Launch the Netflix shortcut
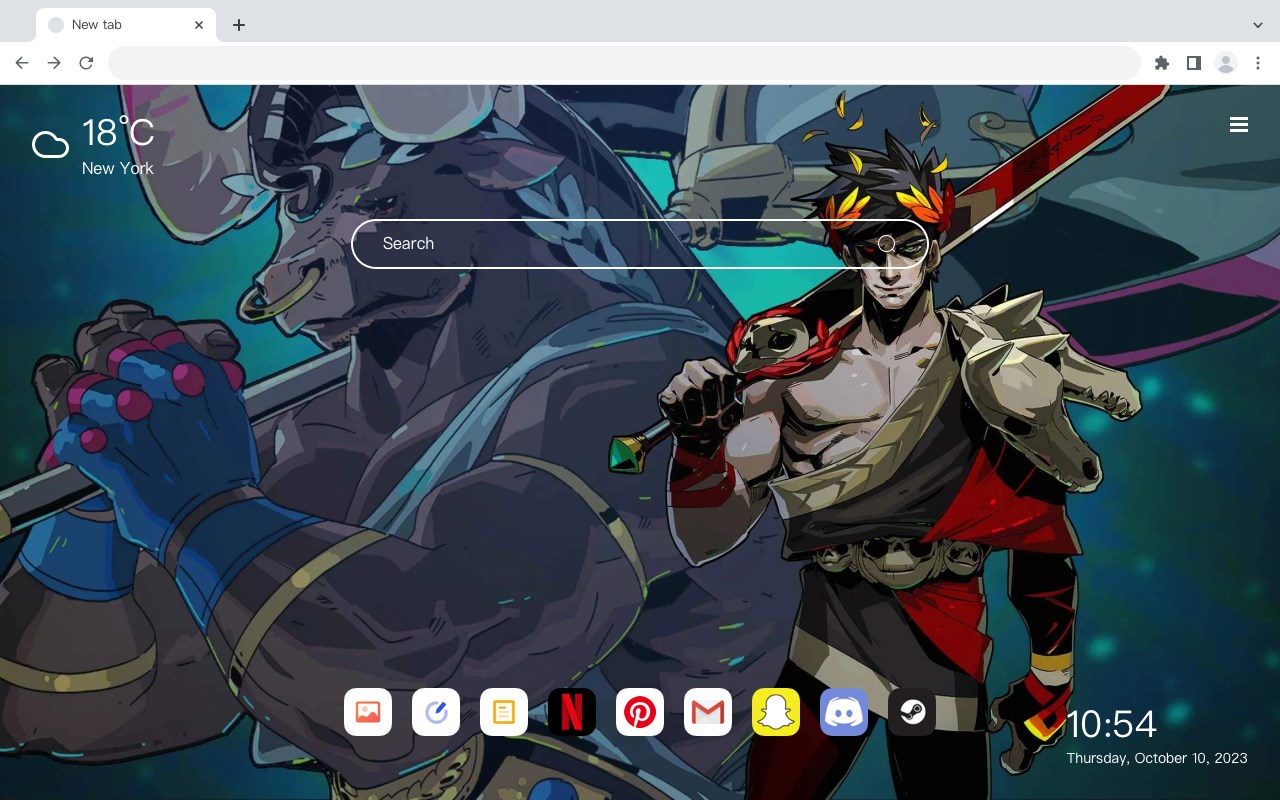 [572, 712]
